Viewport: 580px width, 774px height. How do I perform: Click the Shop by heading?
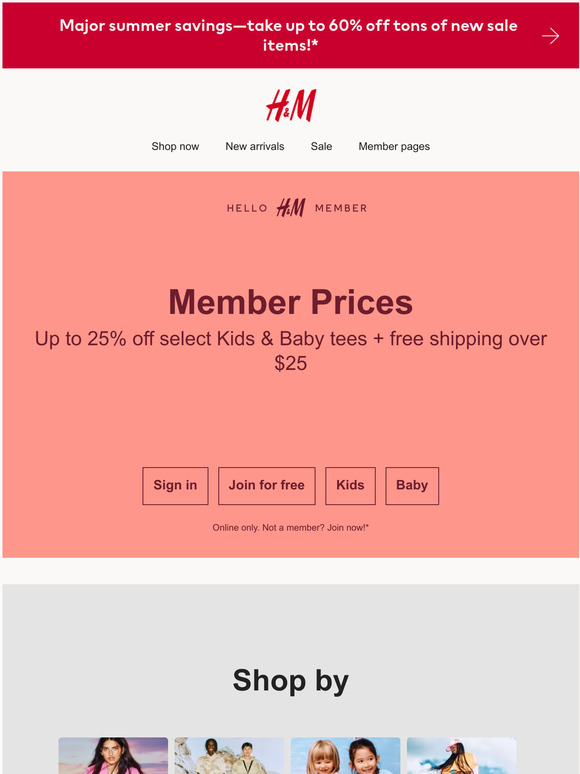coord(291,681)
